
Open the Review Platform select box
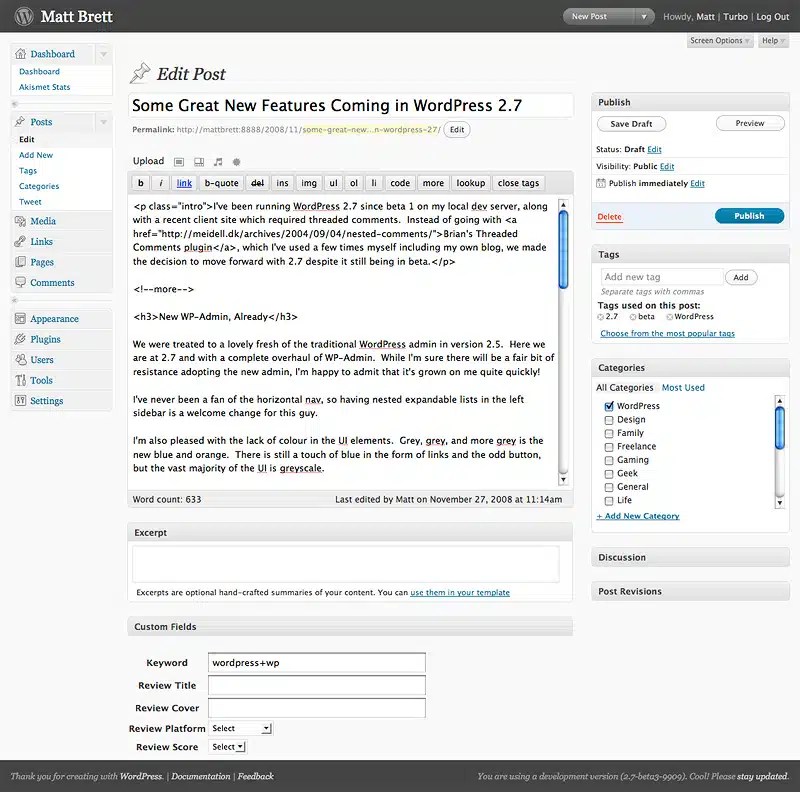[241, 728]
